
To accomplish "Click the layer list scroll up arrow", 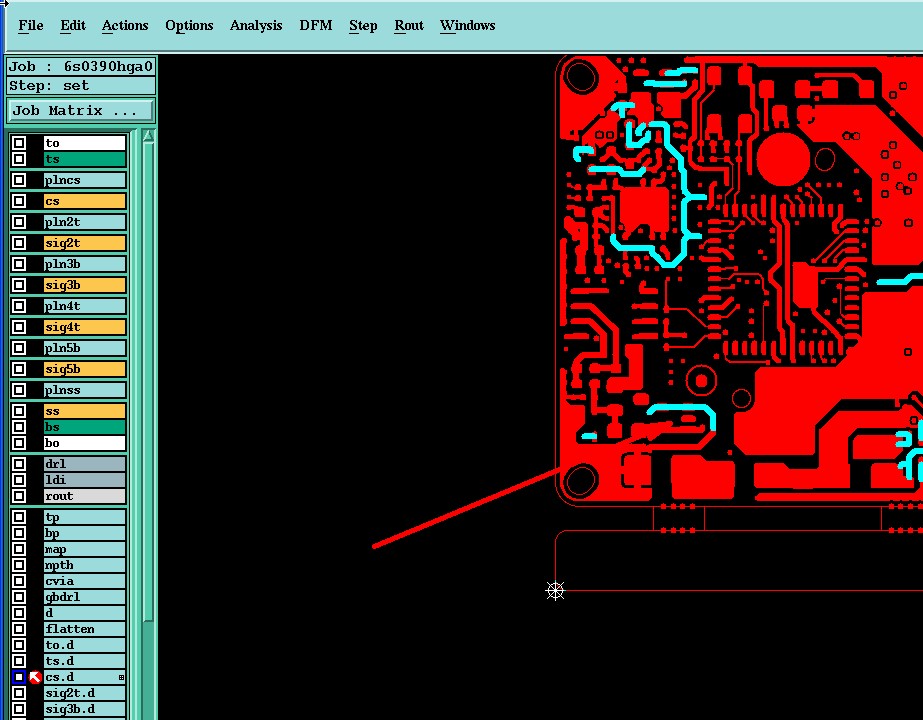I will (148, 137).
